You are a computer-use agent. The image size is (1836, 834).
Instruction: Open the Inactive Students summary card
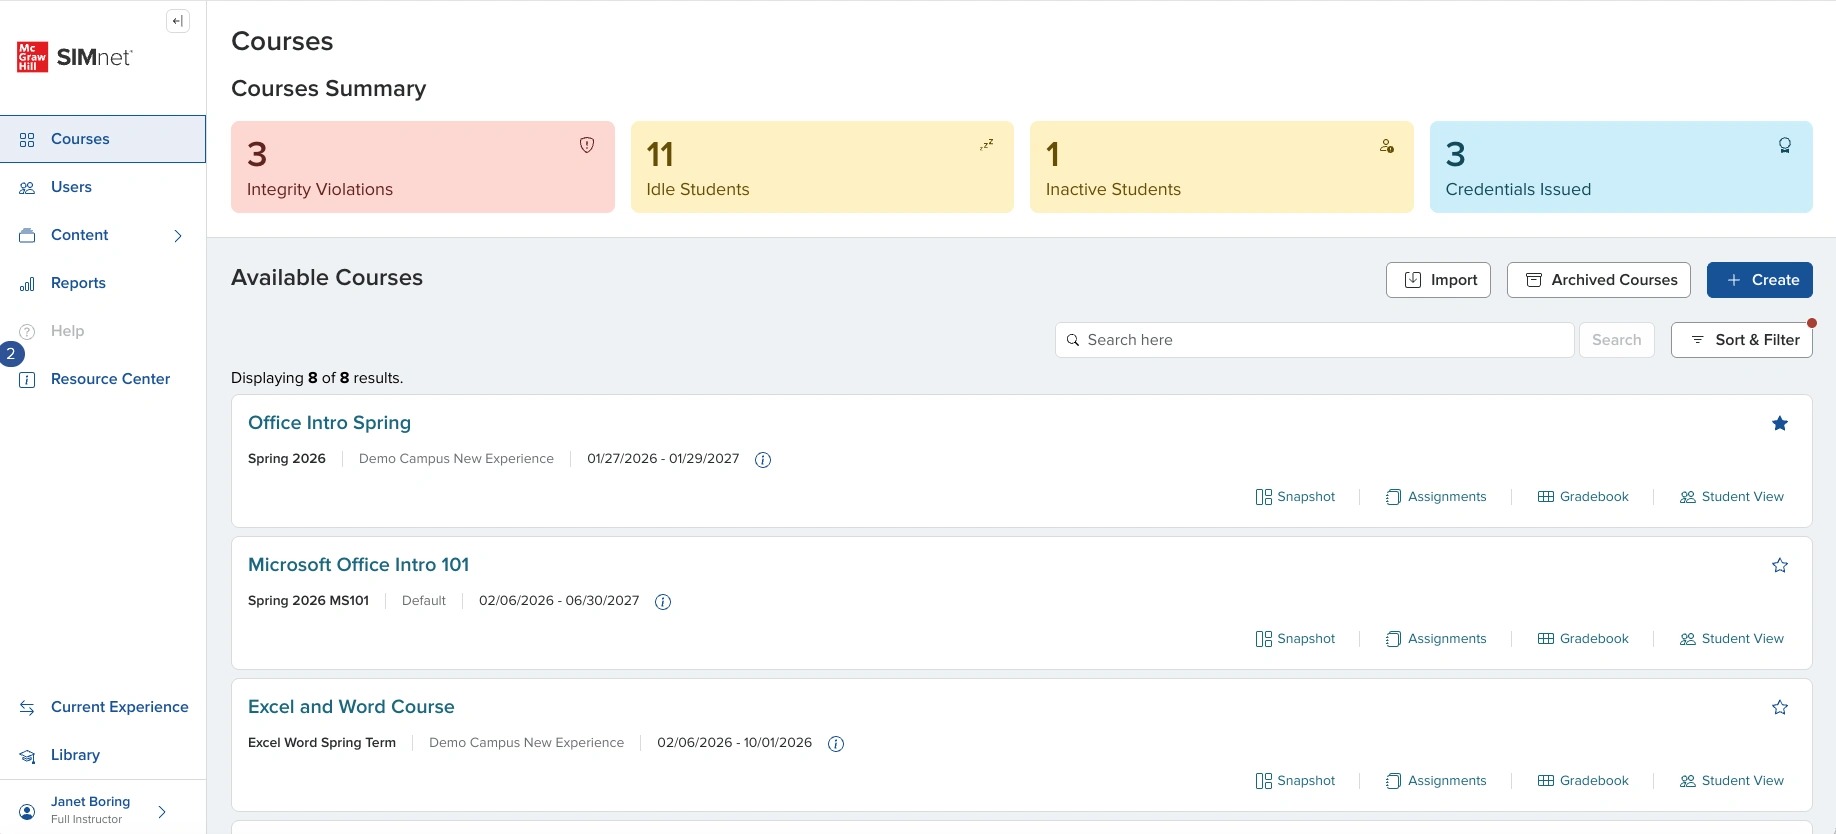pos(1222,167)
